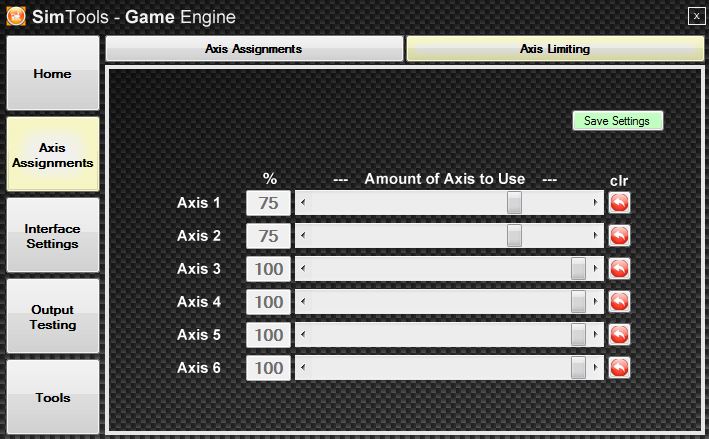Click the Axis 5 slider thumb
Viewport: 709px width, 439px height.
[x=578, y=335]
